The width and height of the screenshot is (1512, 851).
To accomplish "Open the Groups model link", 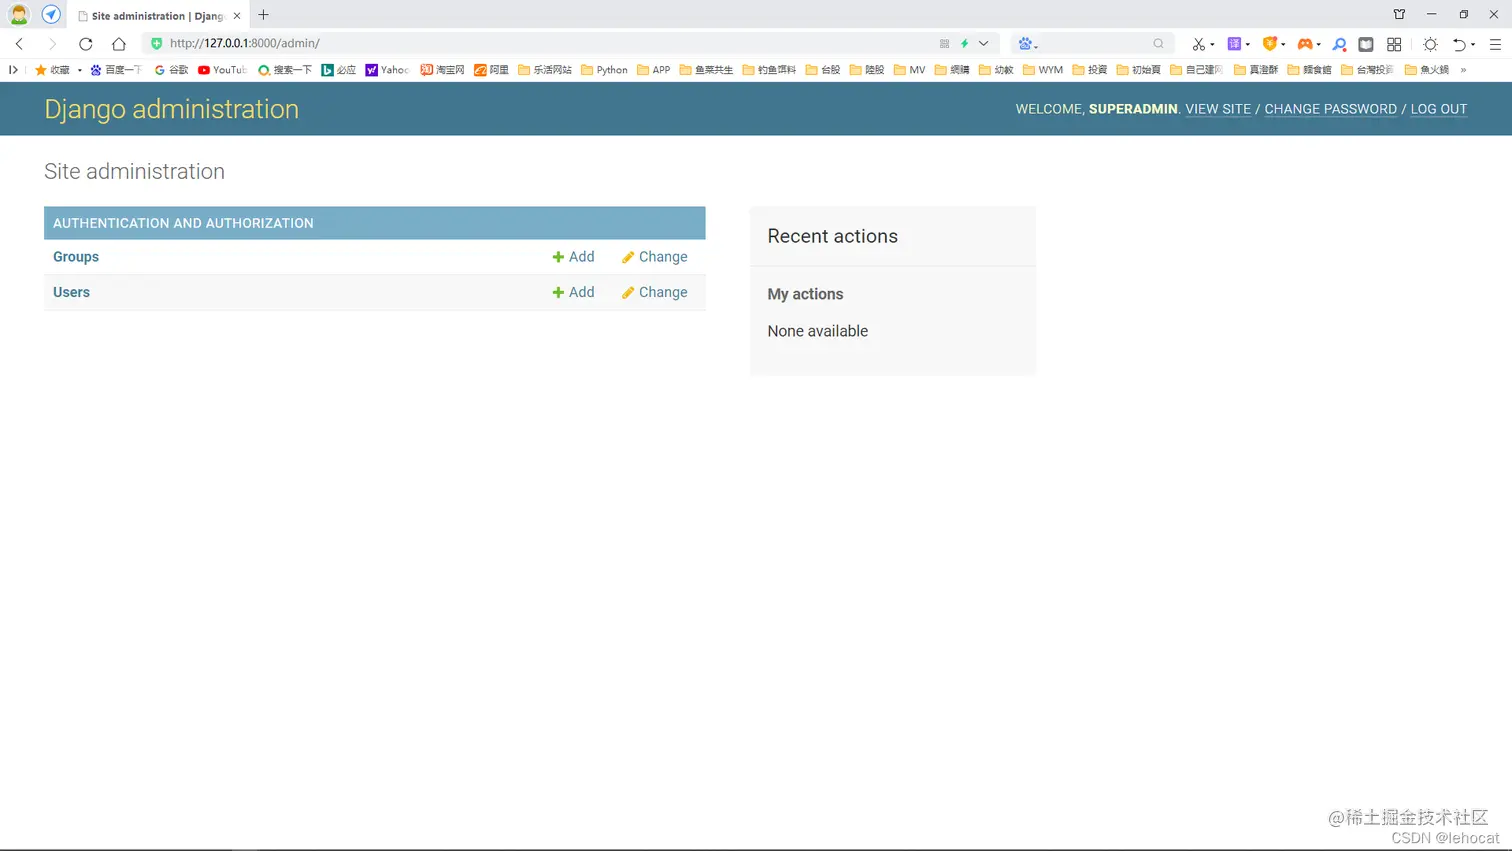I will [x=76, y=257].
